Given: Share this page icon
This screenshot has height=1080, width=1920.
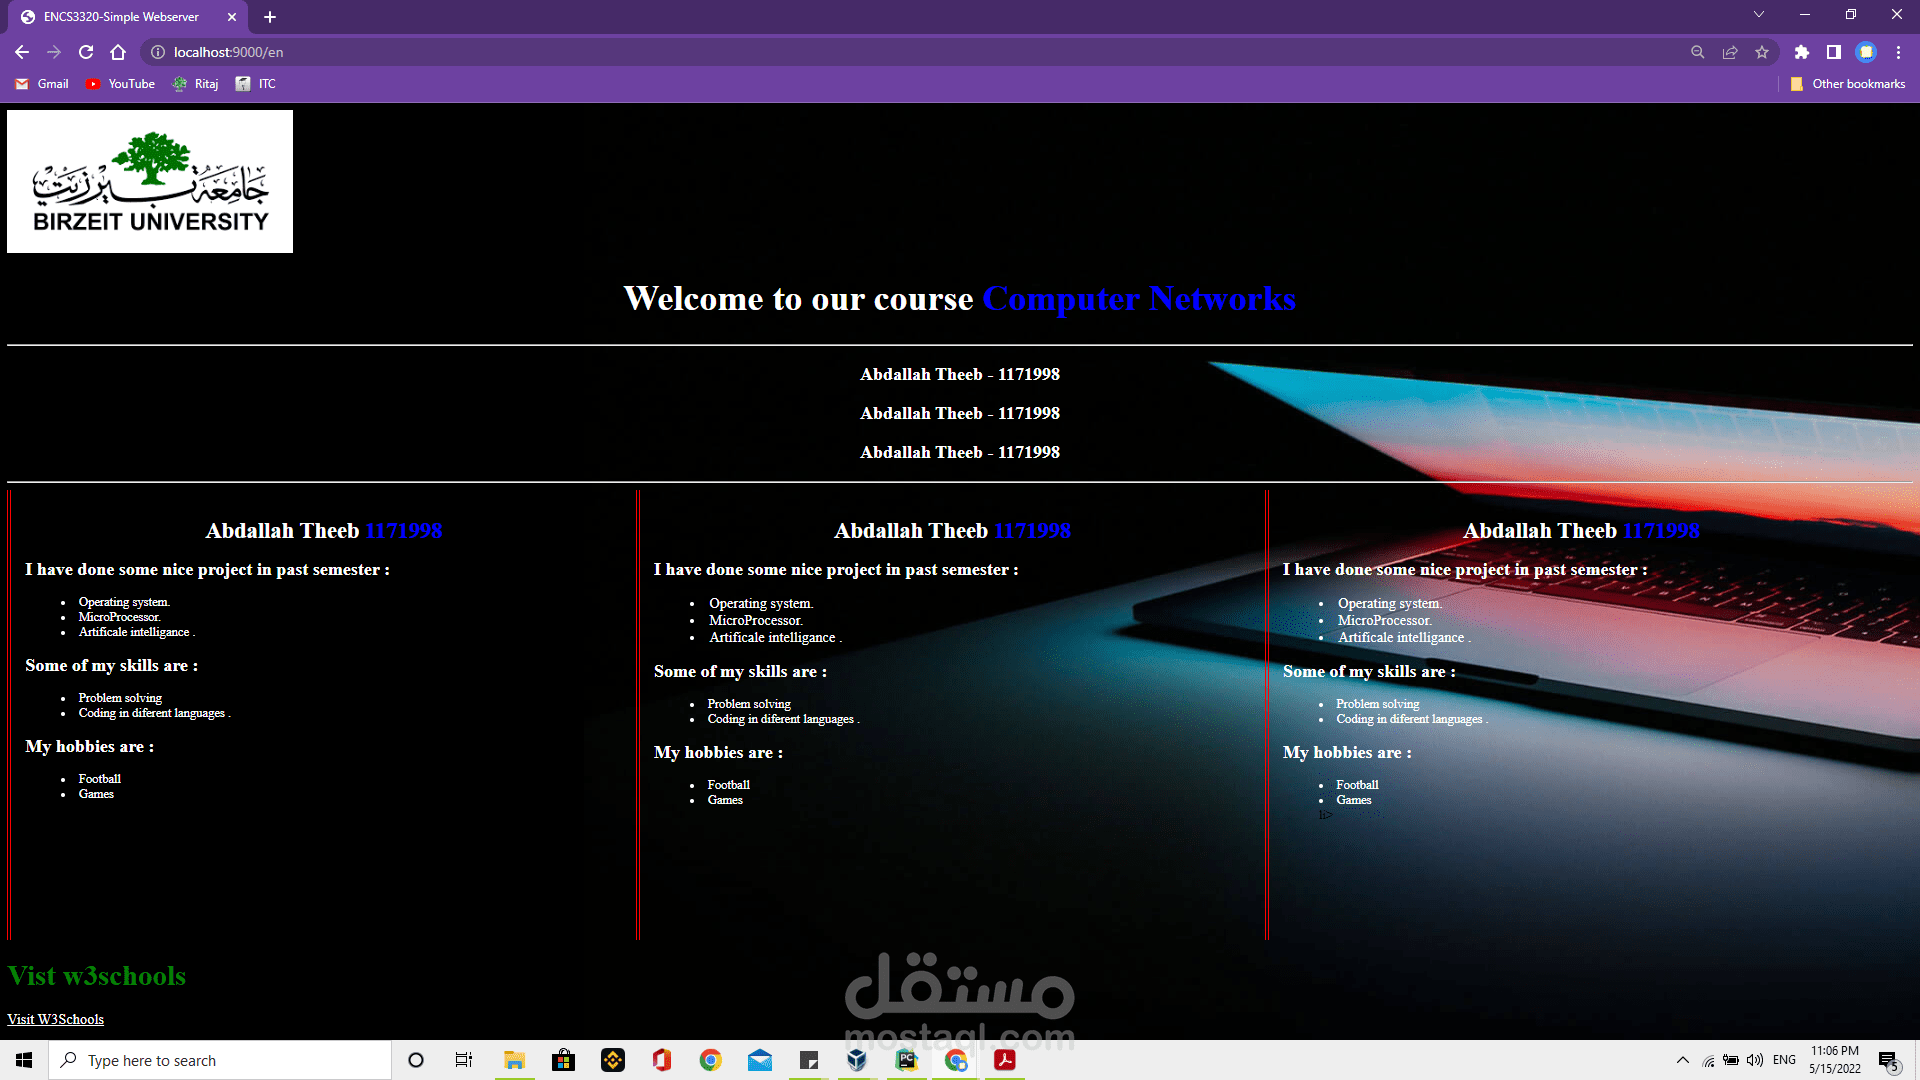Looking at the screenshot, I should pyautogui.click(x=1730, y=52).
